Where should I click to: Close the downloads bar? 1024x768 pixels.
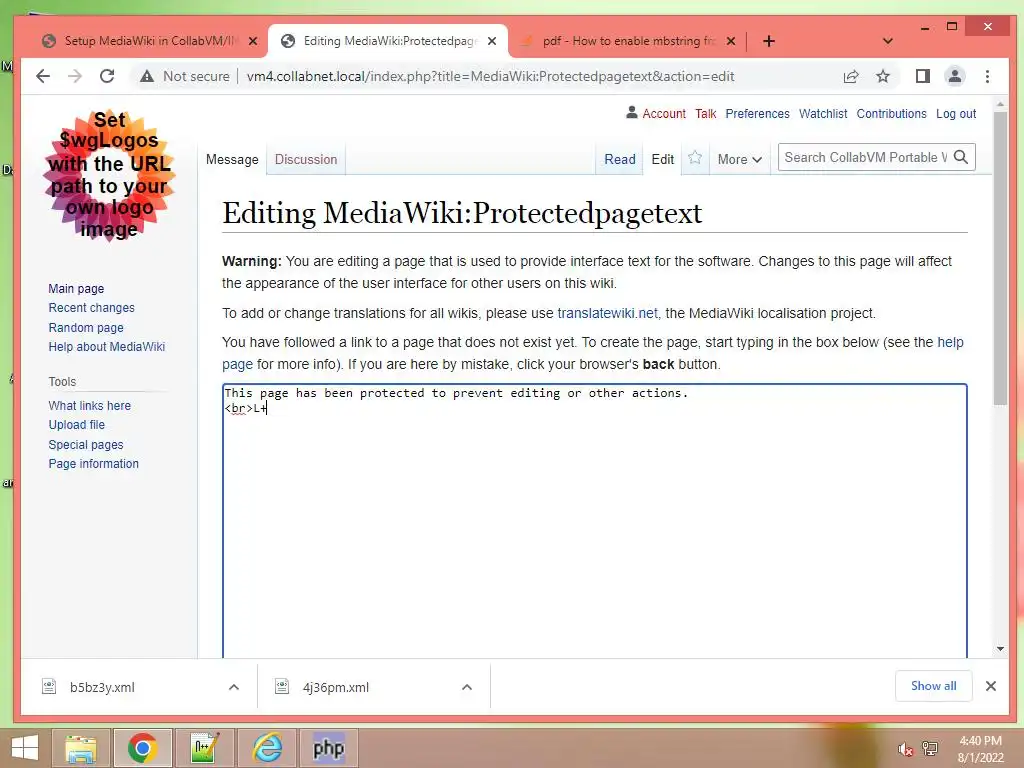(991, 686)
